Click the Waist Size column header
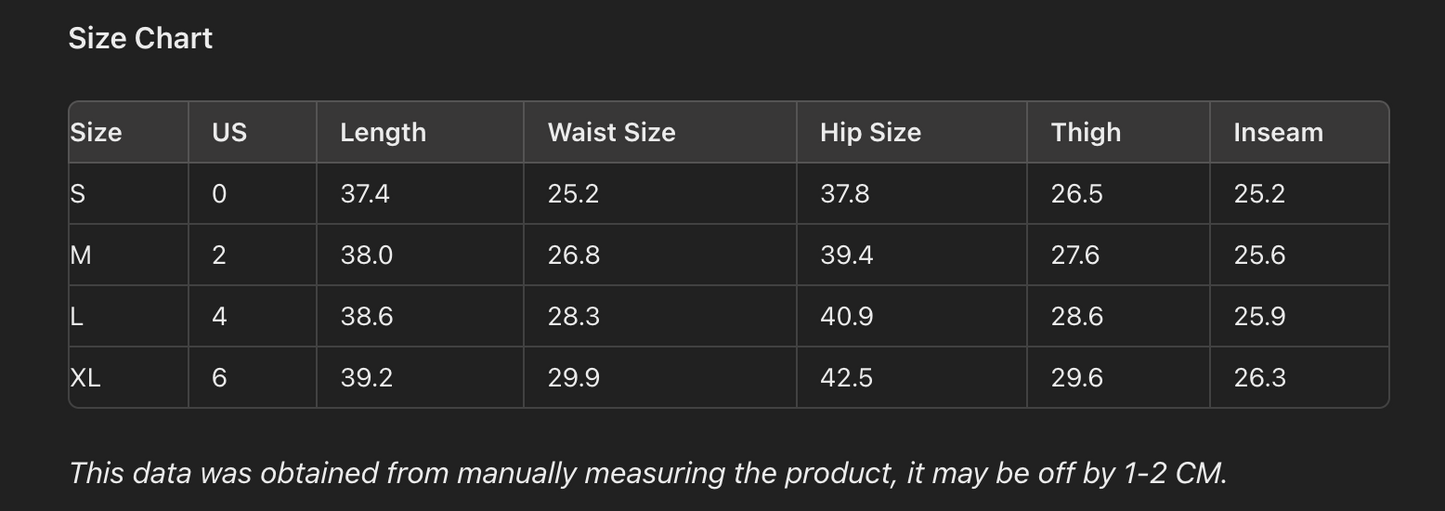 611,133
